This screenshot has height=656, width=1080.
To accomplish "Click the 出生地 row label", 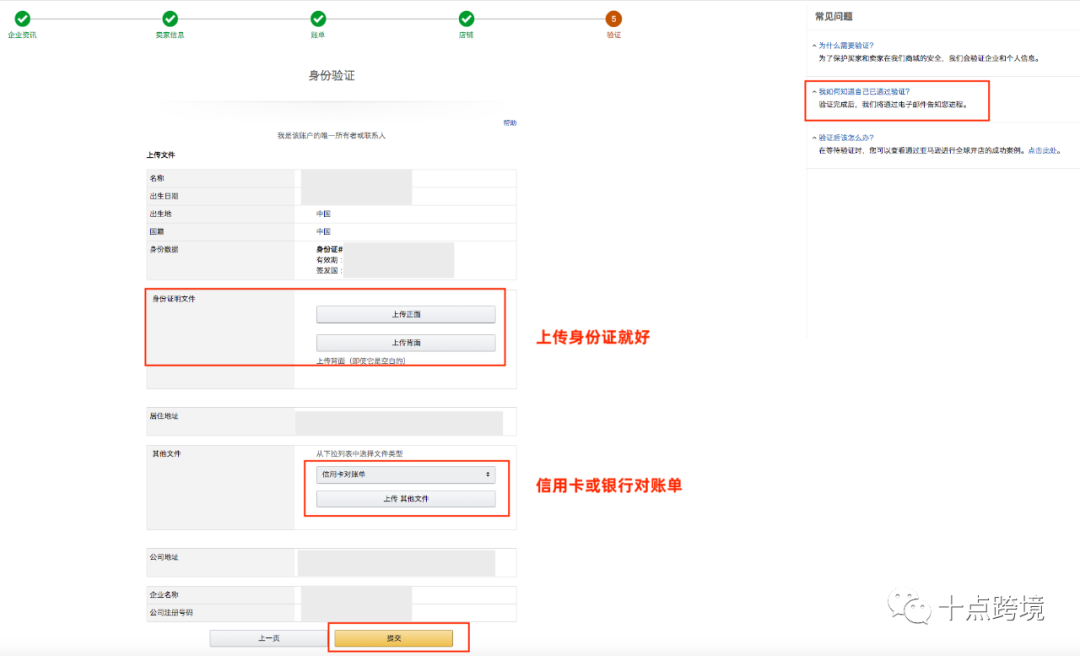I will (x=160, y=214).
